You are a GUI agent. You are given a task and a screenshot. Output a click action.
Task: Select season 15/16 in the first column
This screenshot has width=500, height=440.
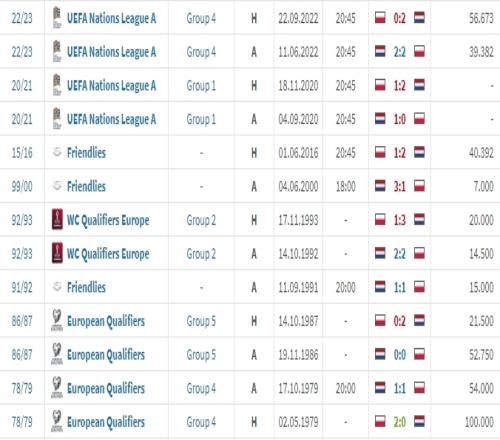[x=22, y=153]
